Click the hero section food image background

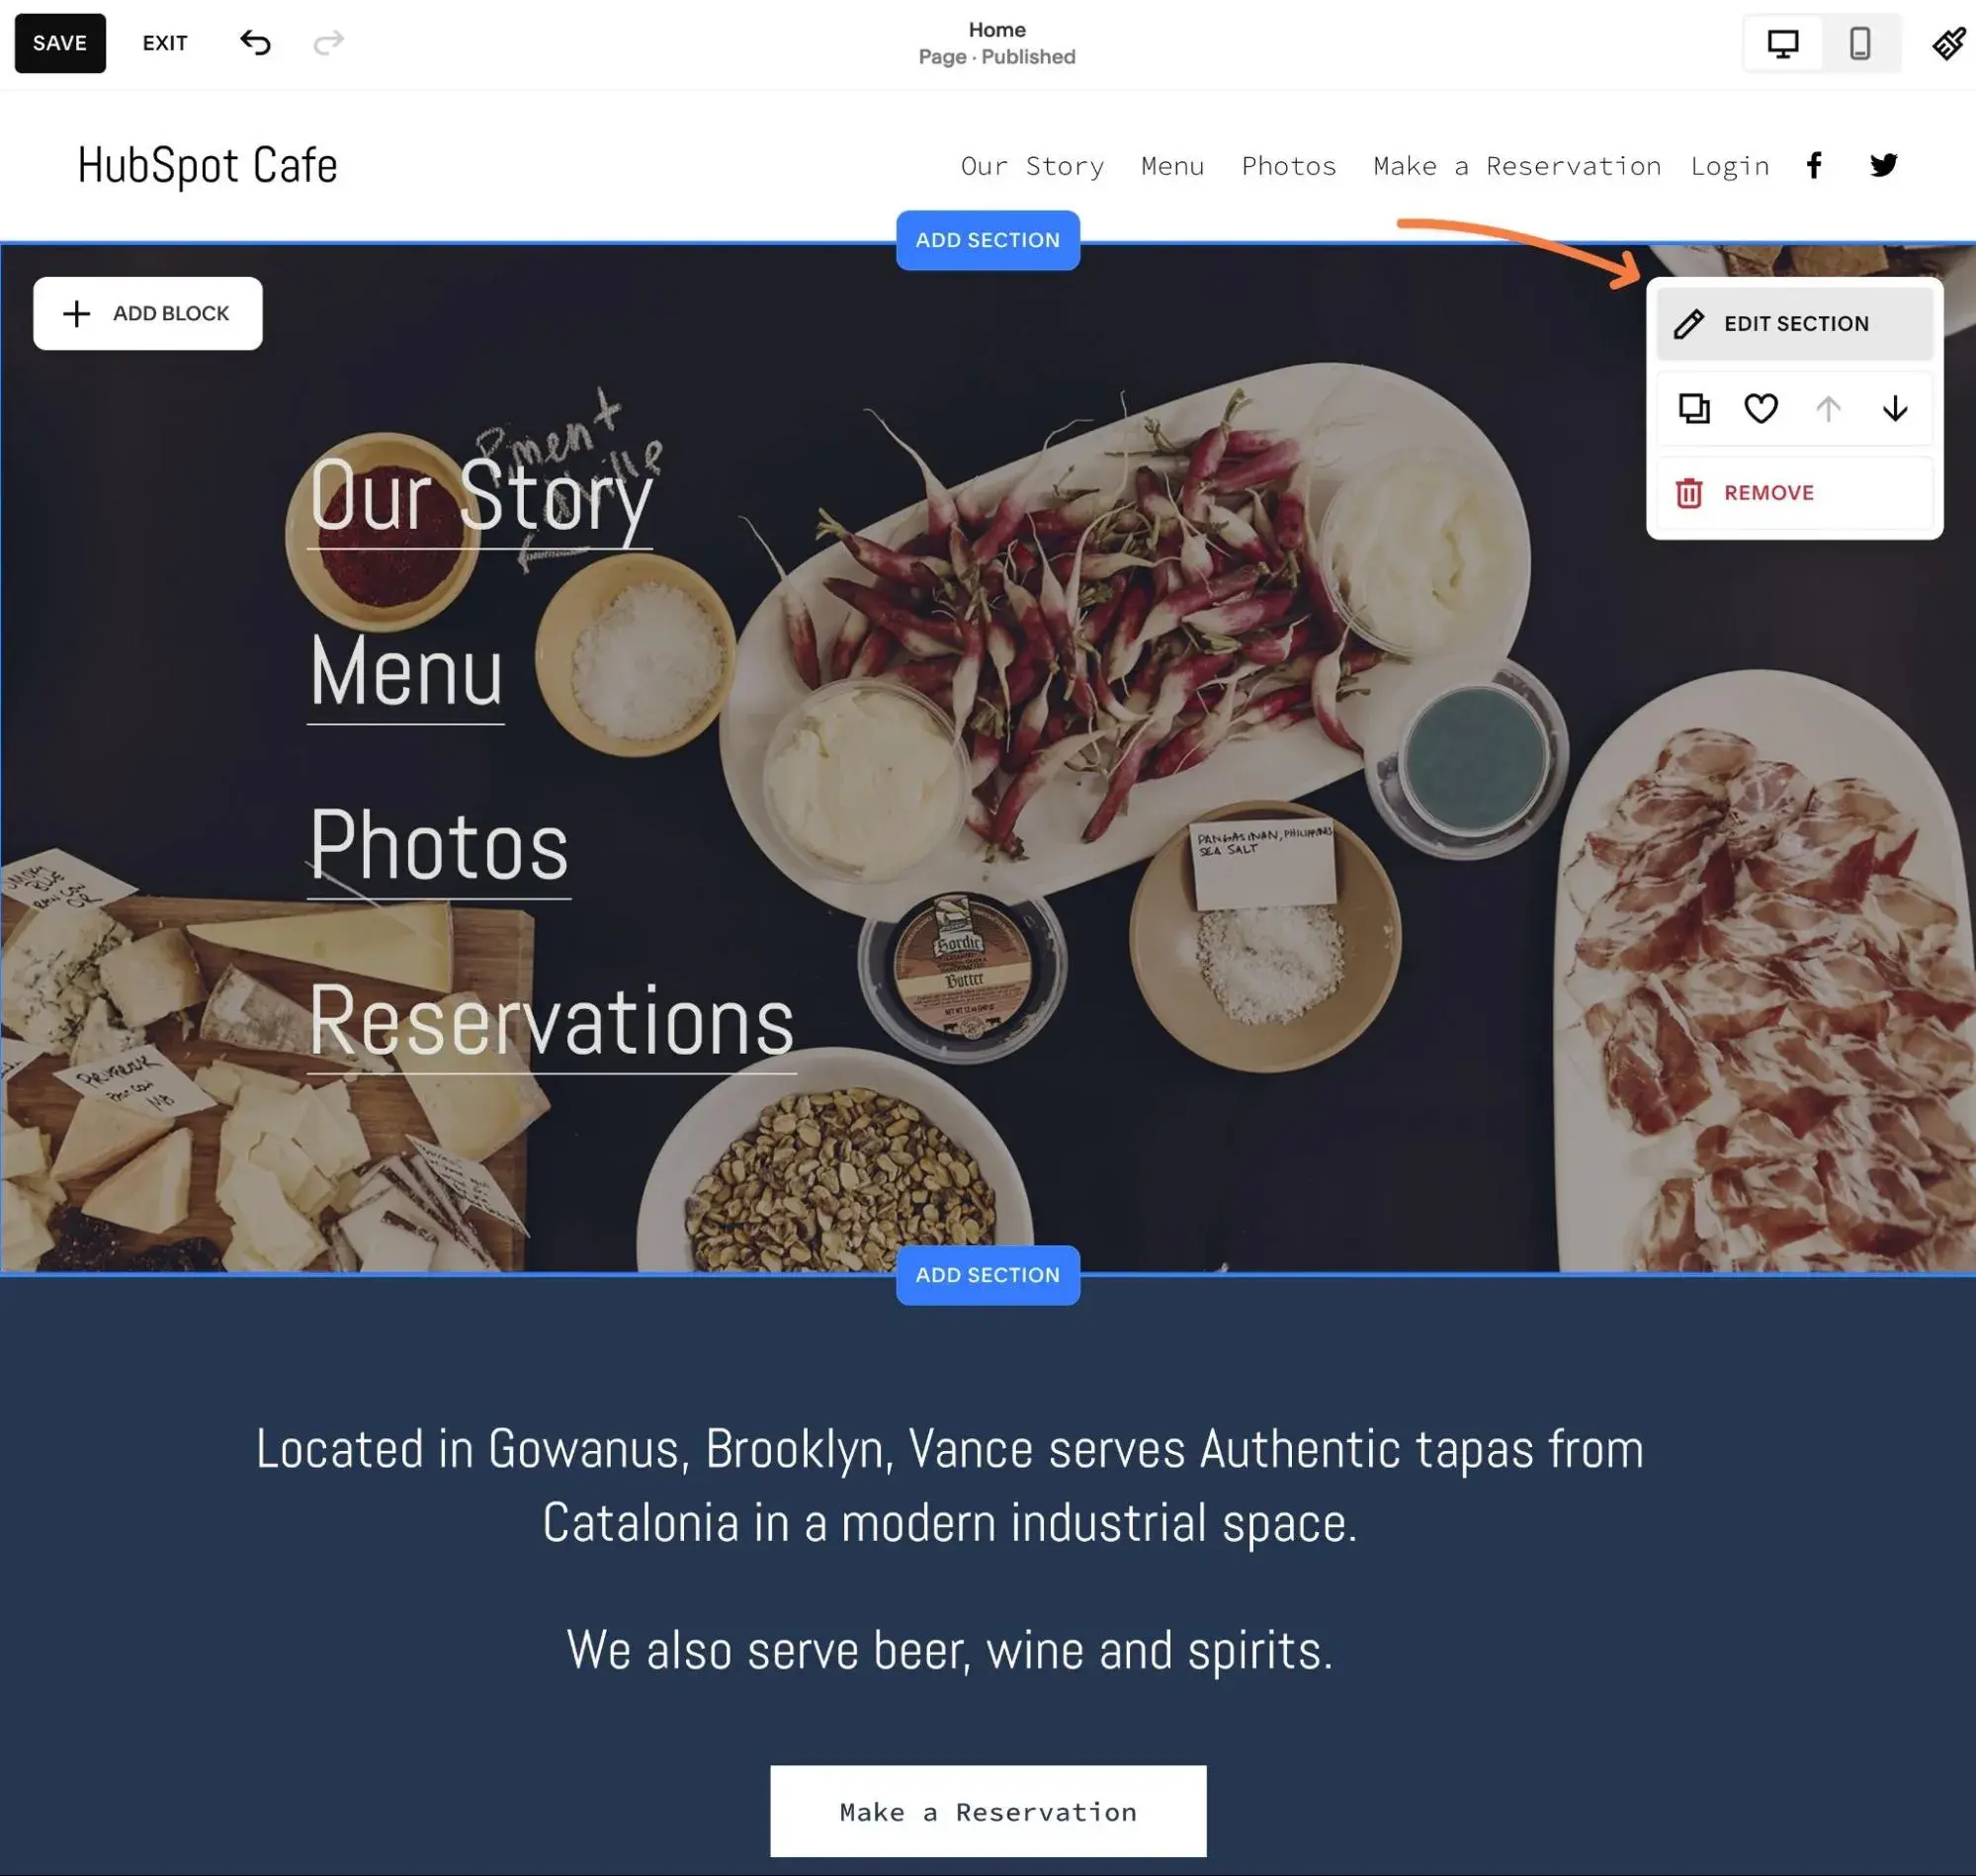[988, 756]
